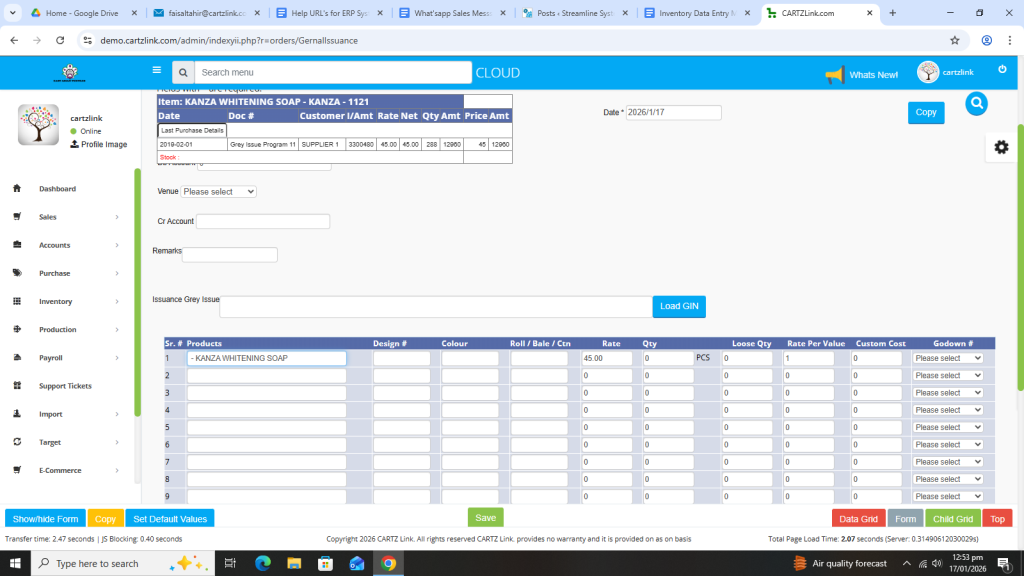
Task: Click the Profile Image link
Action: click(x=103, y=144)
